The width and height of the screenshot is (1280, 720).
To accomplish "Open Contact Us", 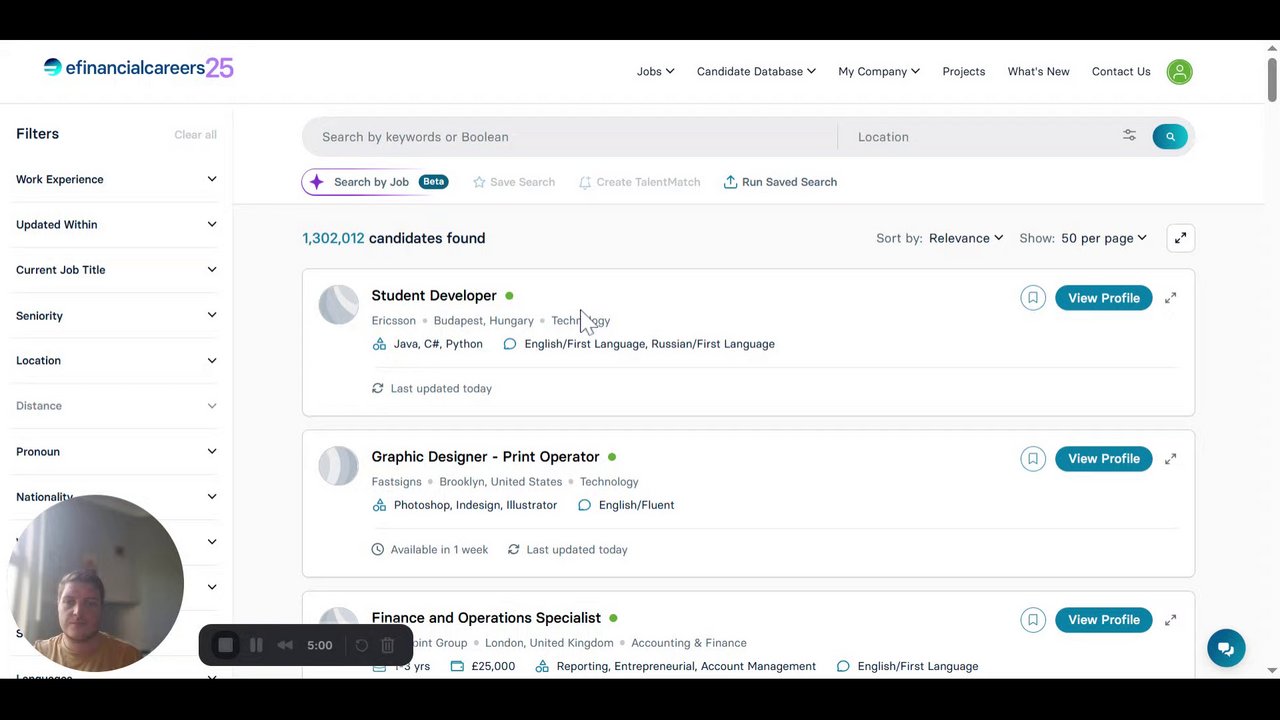I will [1121, 72].
